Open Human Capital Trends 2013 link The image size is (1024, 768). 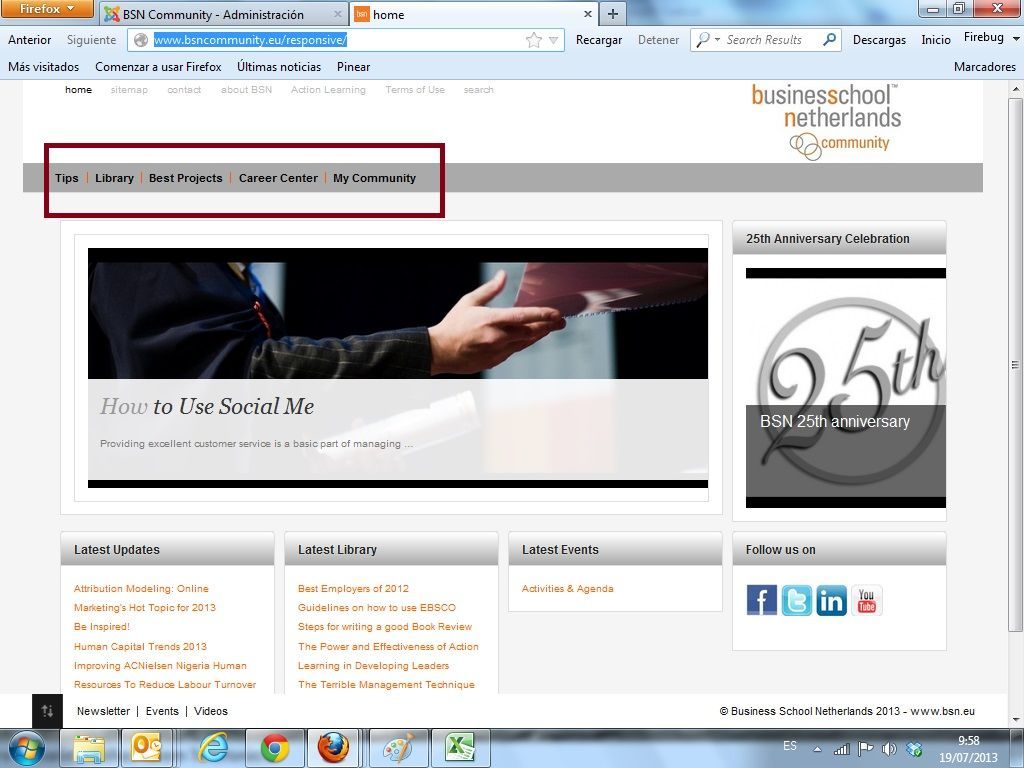140,646
